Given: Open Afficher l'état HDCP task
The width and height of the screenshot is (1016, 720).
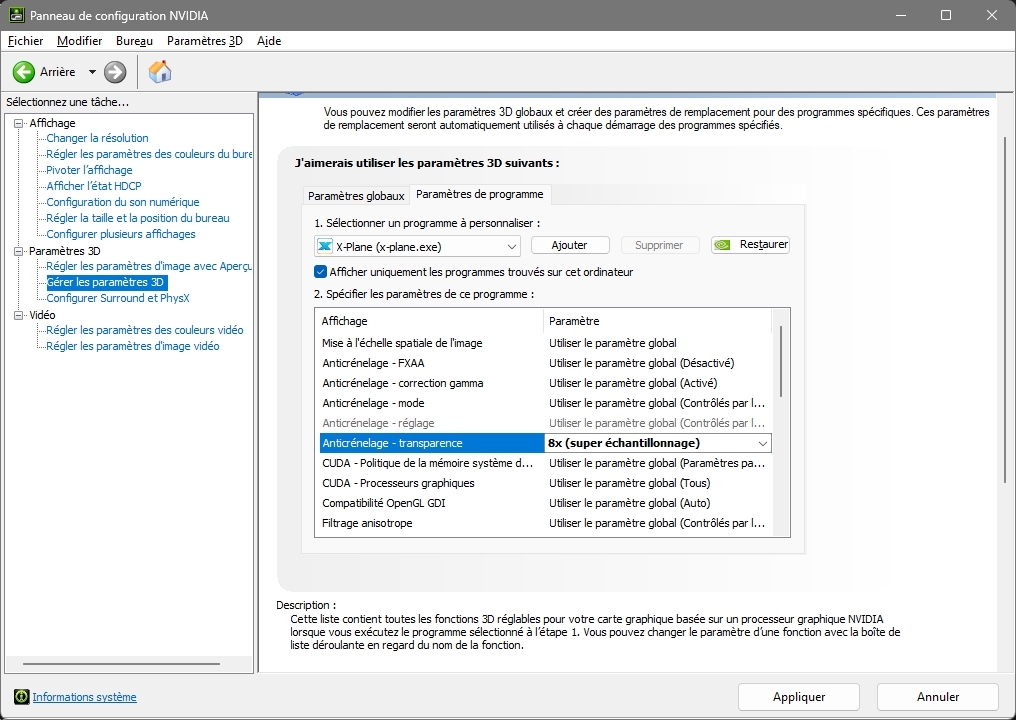Looking at the screenshot, I should tap(94, 186).
